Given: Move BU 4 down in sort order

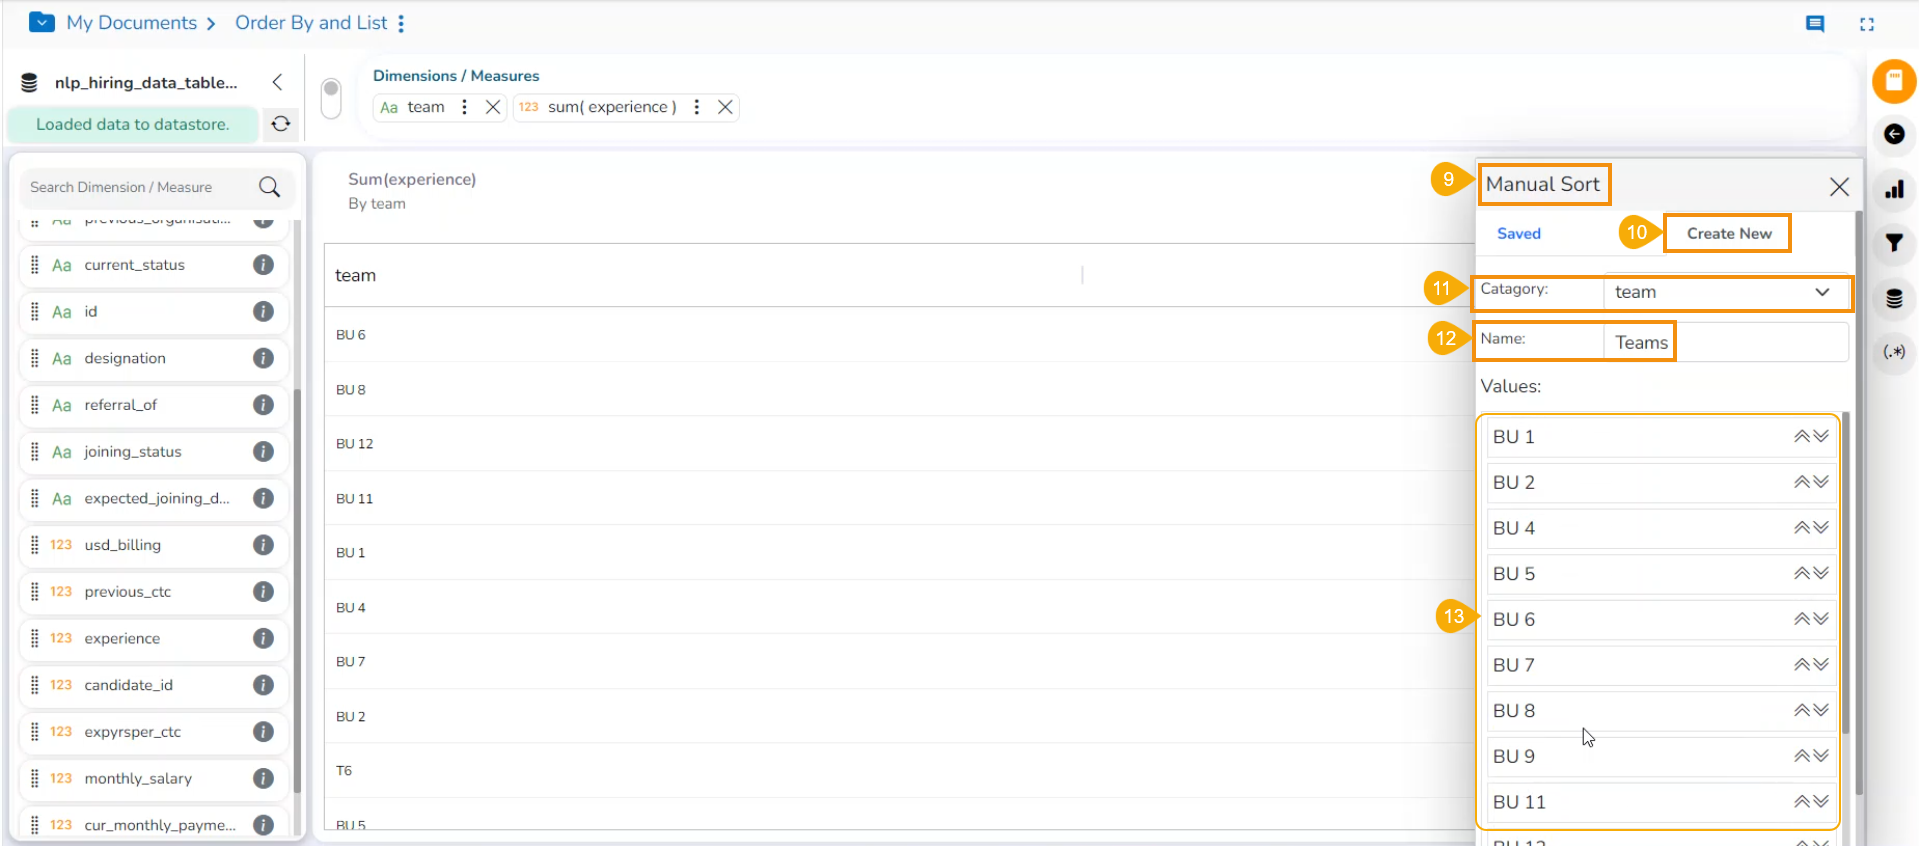Looking at the screenshot, I should pyautogui.click(x=1821, y=528).
